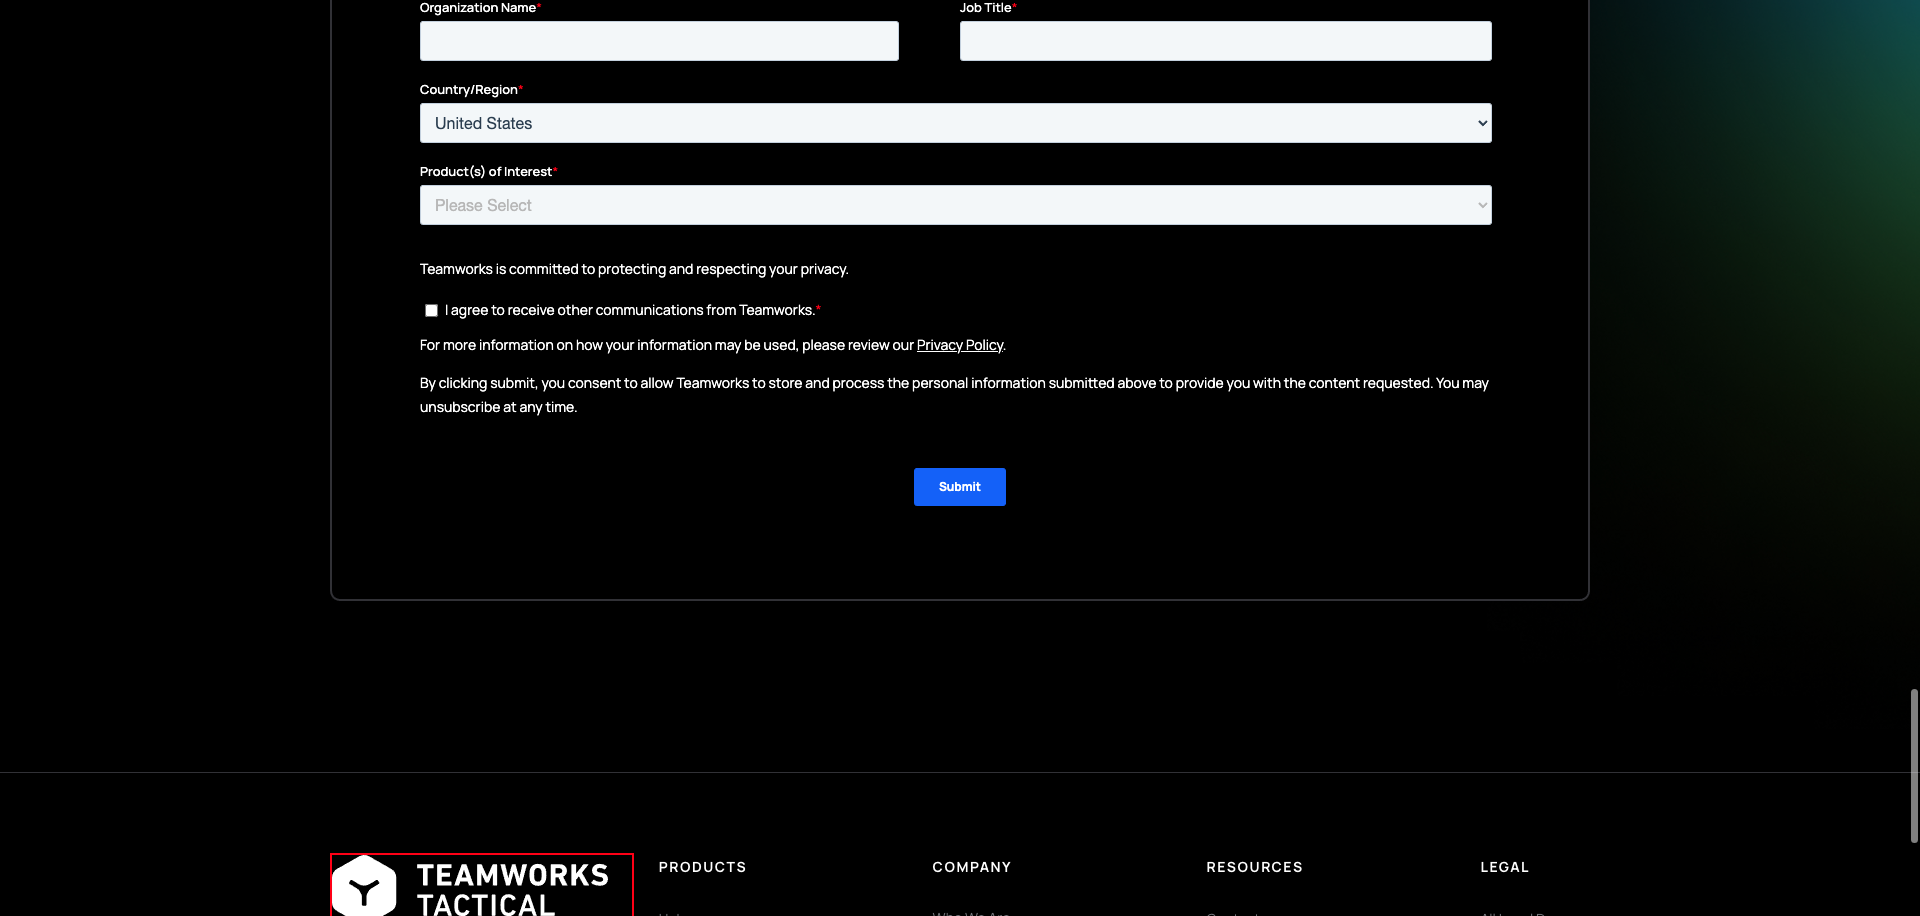The image size is (1920, 916).
Task: Click the "Hub" link under PRODUCTS
Action: pyautogui.click(x=671, y=913)
